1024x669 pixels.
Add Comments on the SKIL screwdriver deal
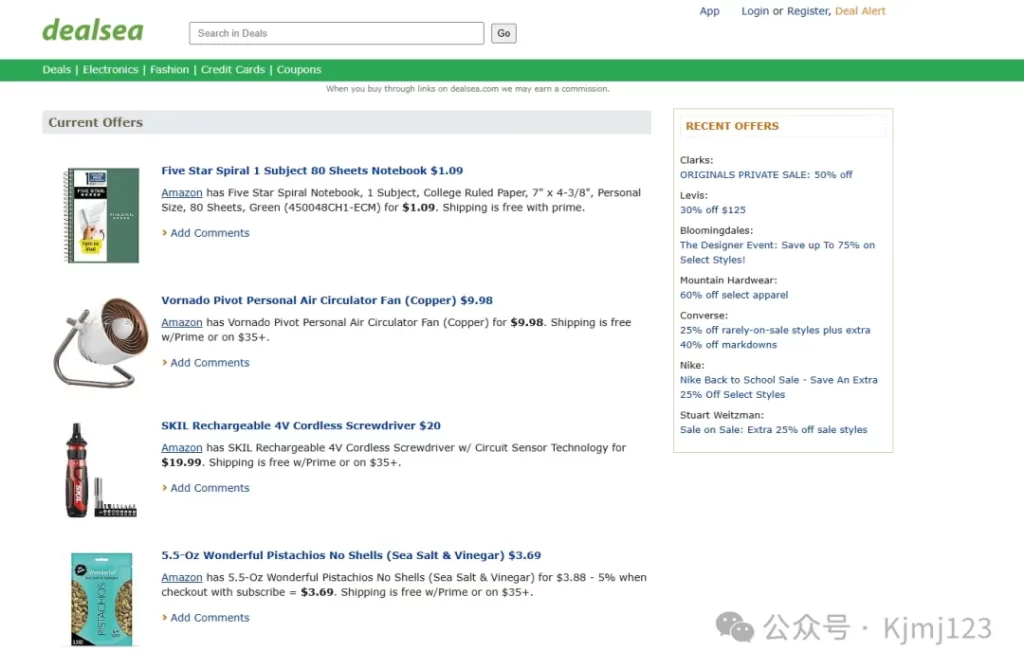[x=210, y=489]
